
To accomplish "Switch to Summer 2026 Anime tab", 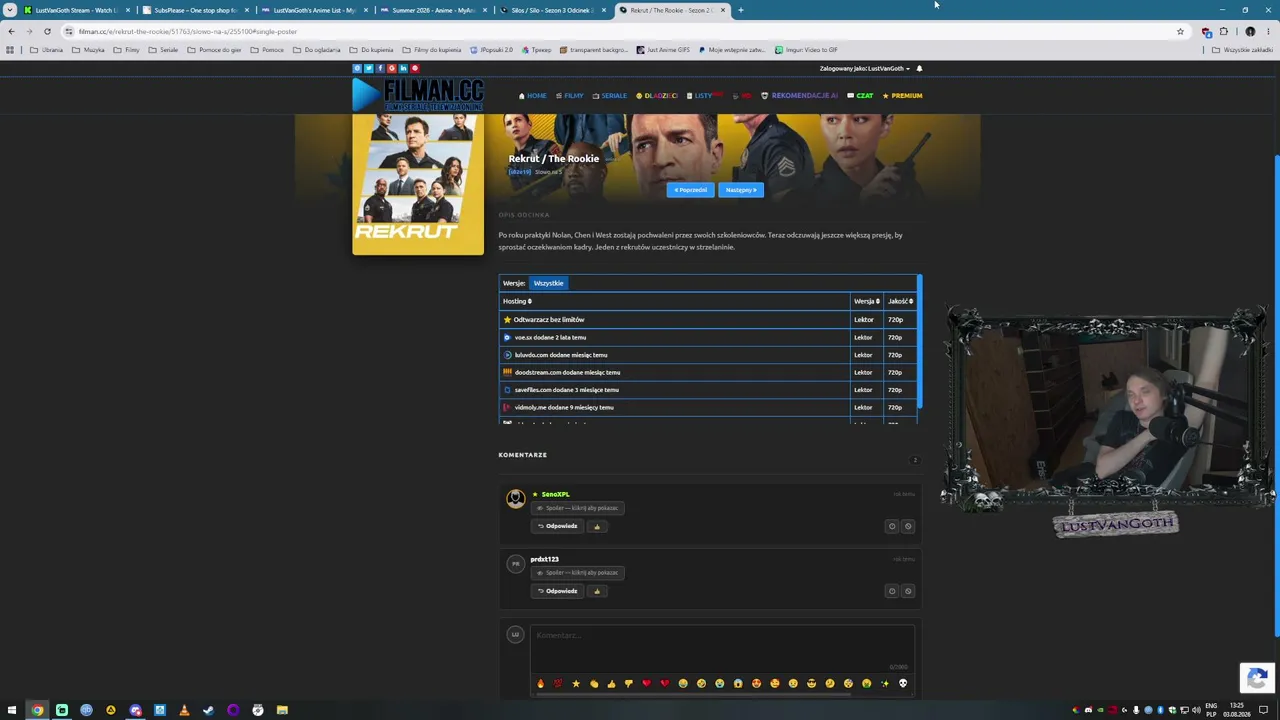I will pos(433,10).
